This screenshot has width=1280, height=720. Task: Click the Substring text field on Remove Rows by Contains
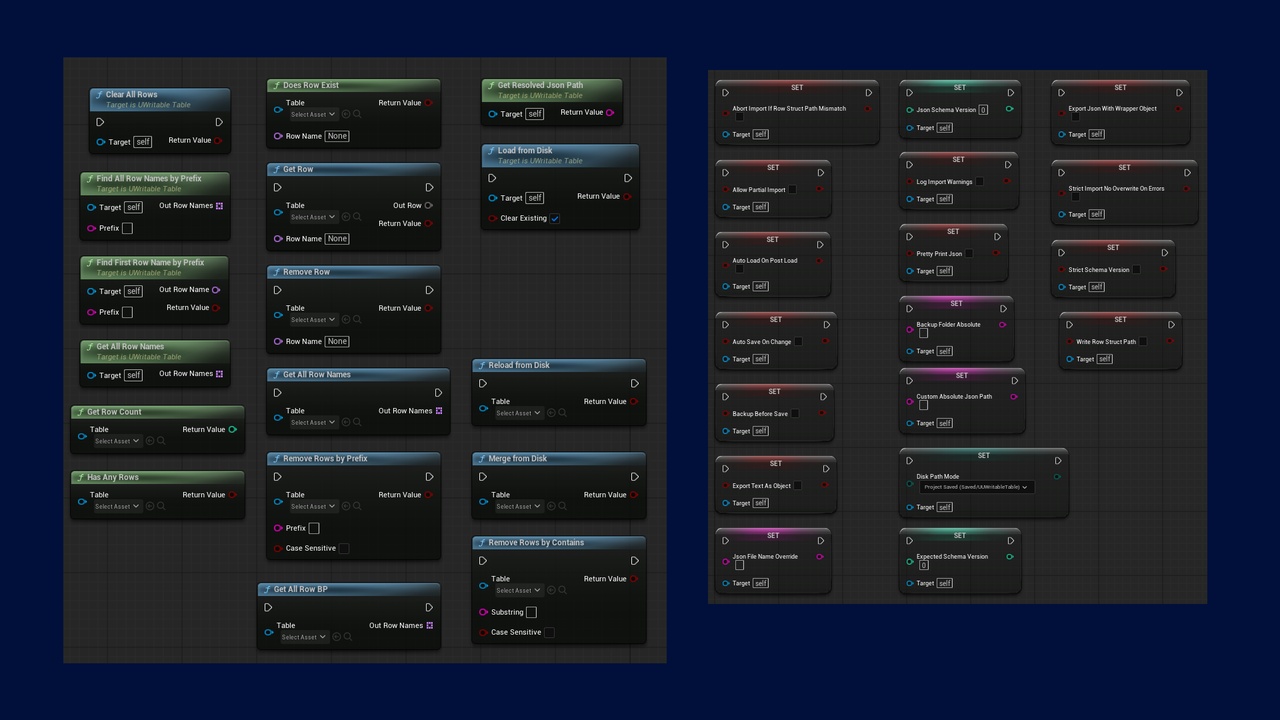tap(531, 612)
